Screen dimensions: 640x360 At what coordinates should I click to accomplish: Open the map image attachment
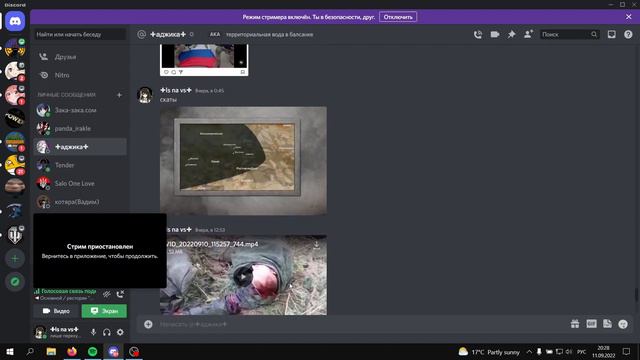[243, 161]
